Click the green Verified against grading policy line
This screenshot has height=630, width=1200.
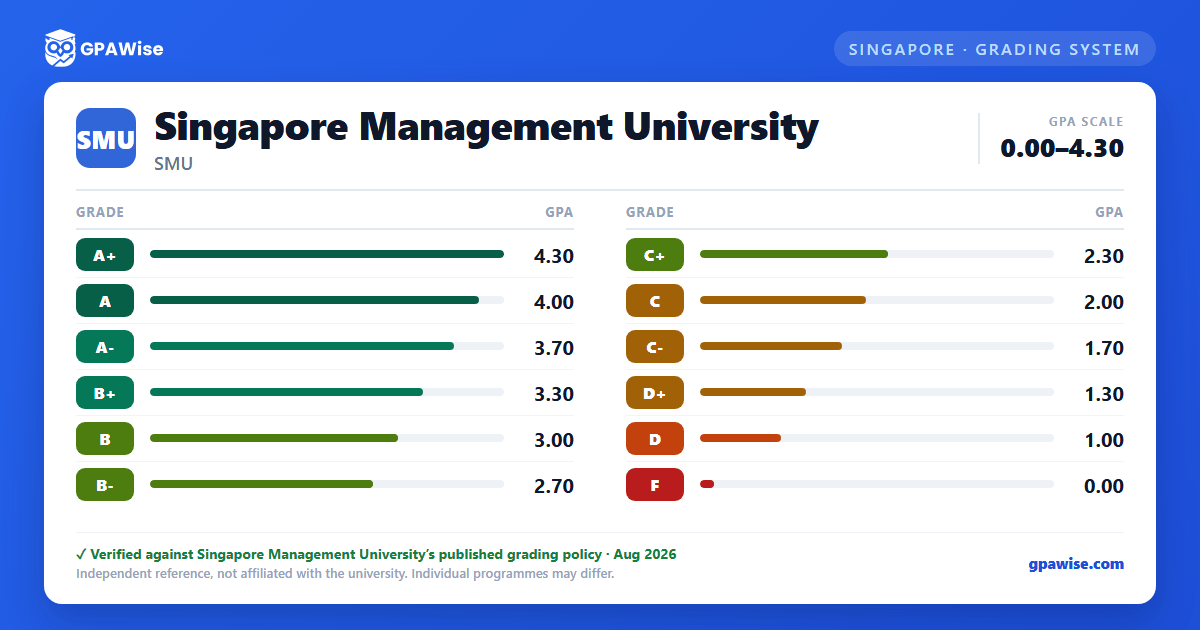pos(376,554)
